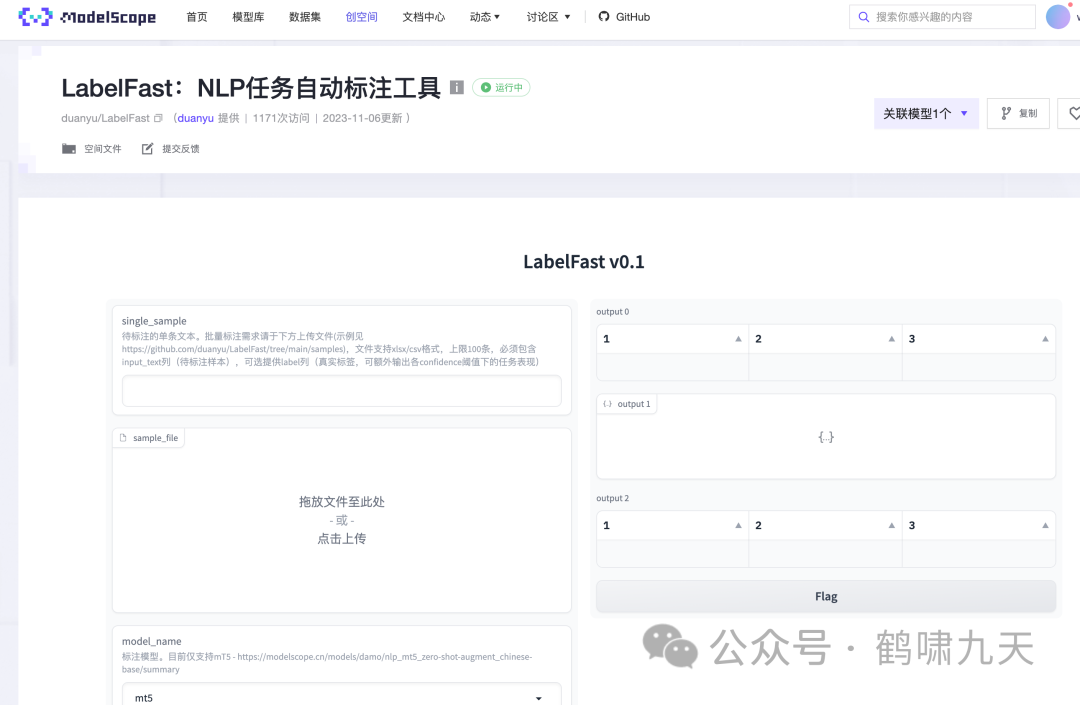The height and width of the screenshot is (705, 1080).
Task: Open the 首页 nav item
Action: click(197, 17)
